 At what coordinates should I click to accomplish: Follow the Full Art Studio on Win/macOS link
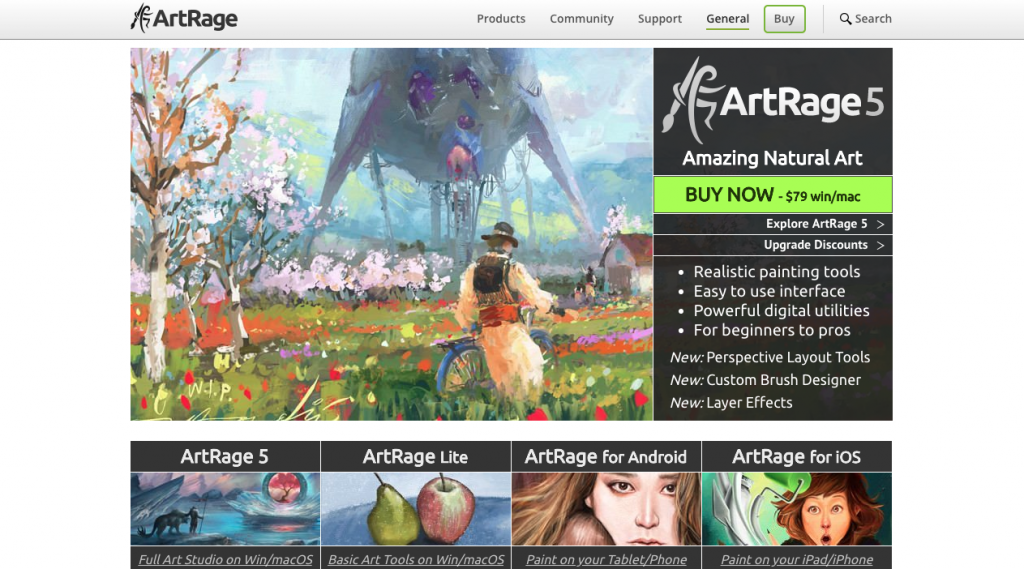[225, 560]
